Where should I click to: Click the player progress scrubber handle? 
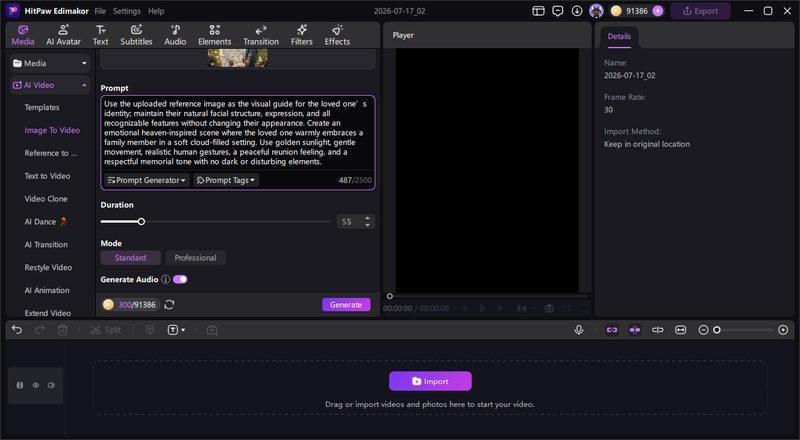pos(390,296)
